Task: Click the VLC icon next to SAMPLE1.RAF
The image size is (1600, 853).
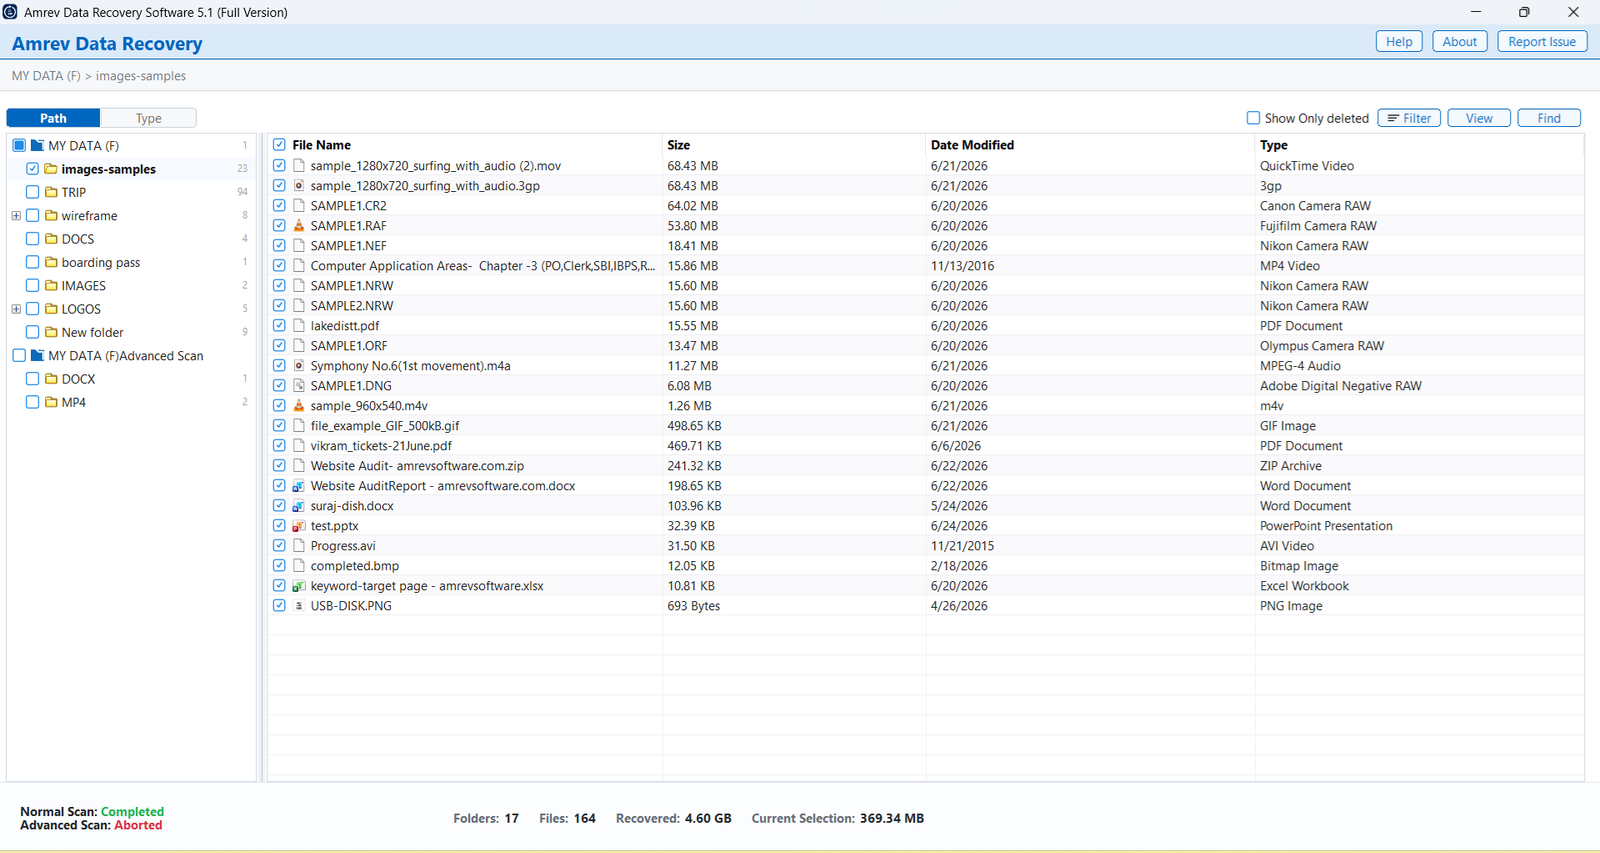Action: click(298, 226)
